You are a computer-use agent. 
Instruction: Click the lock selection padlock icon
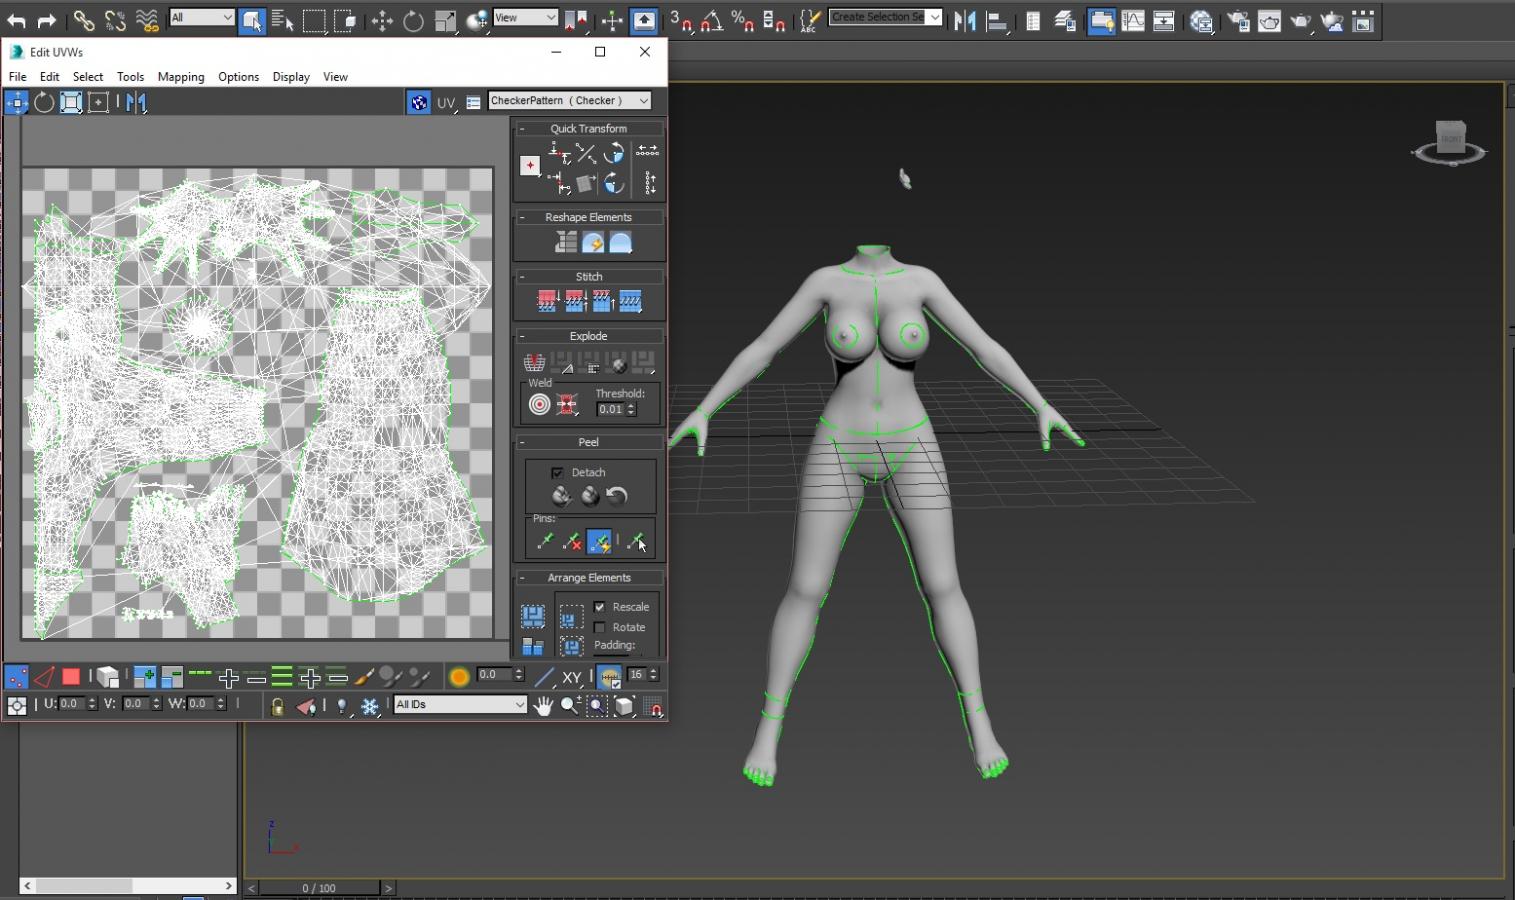click(277, 706)
